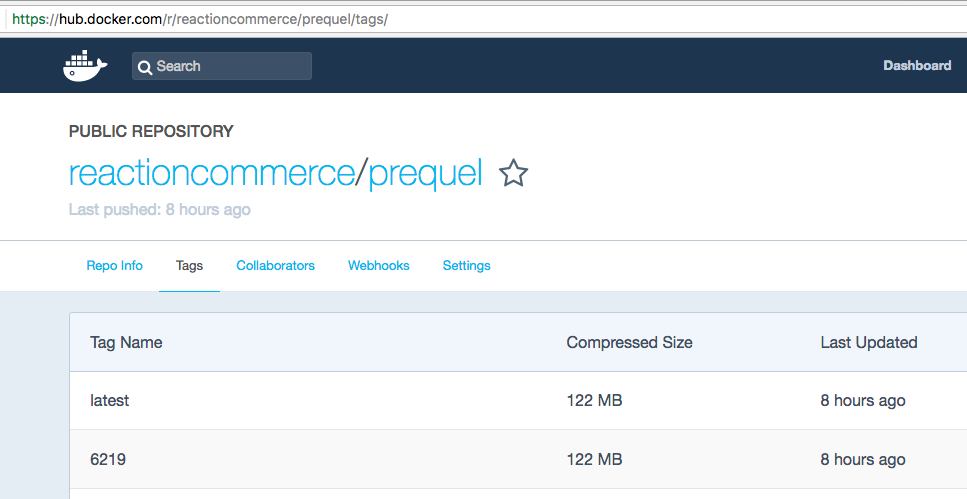Click 8 hours ago in latest row

pos(863,401)
